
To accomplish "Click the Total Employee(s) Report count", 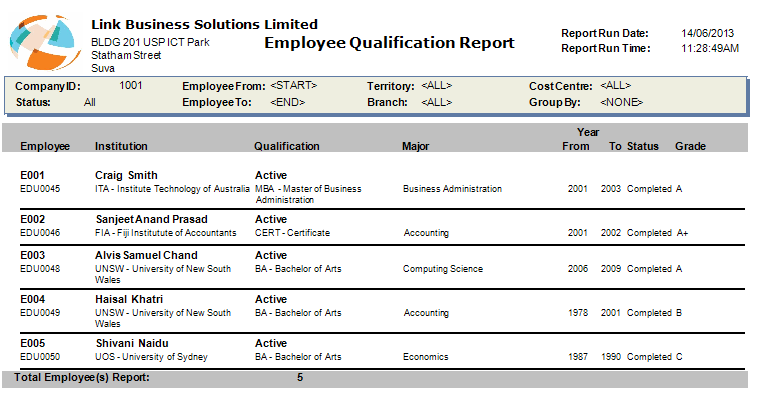I will (x=300, y=377).
